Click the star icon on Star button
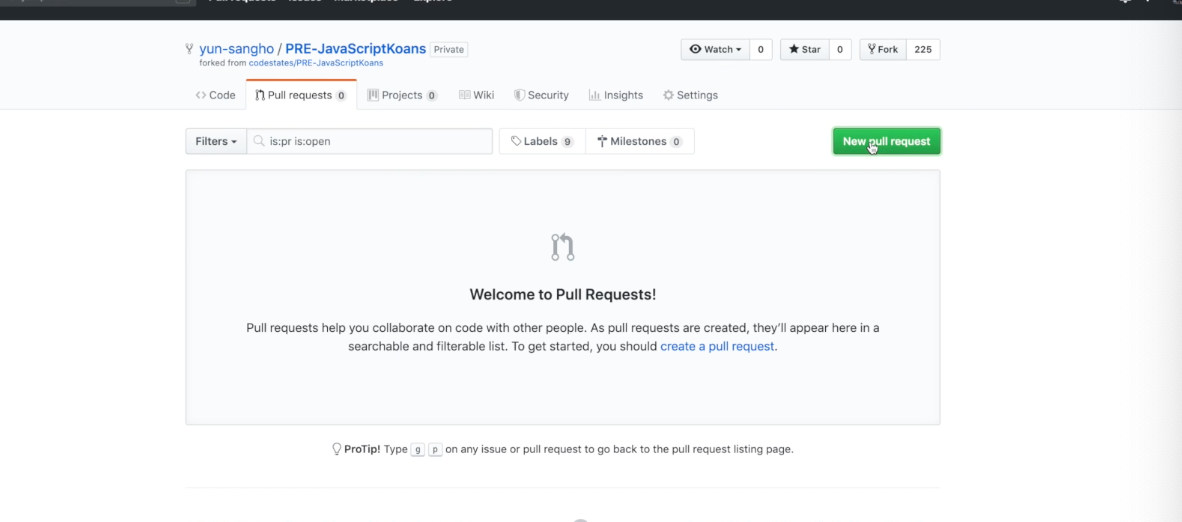The height and width of the screenshot is (522, 1182). (794, 50)
